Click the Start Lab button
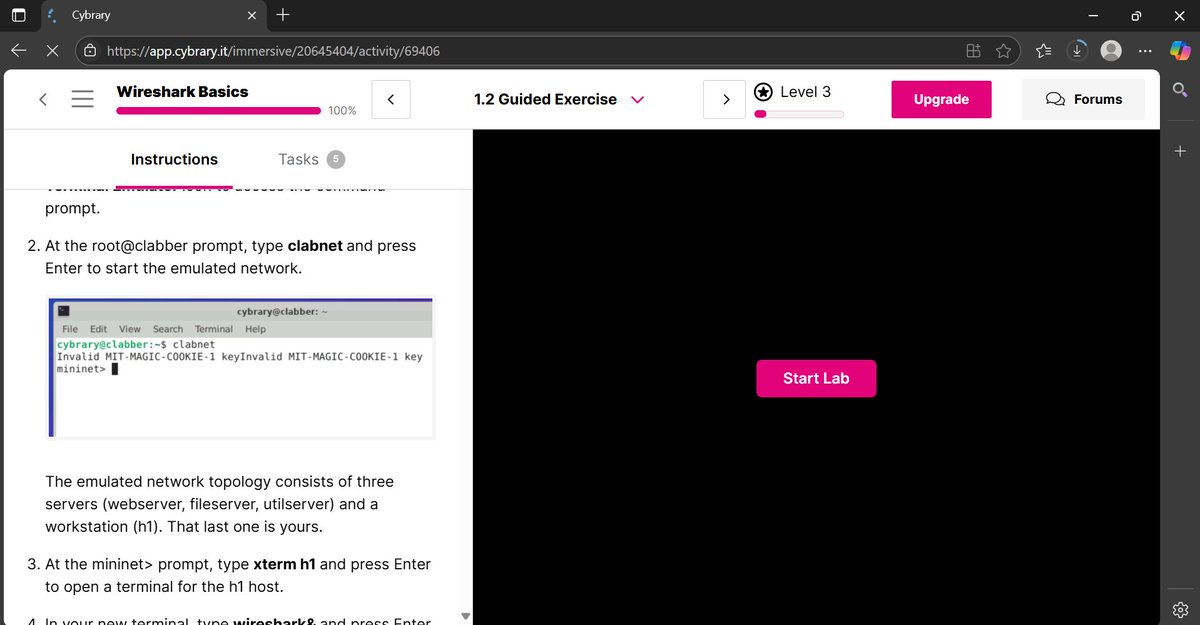Screen dimensions: 1200x625 click(816, 378)
